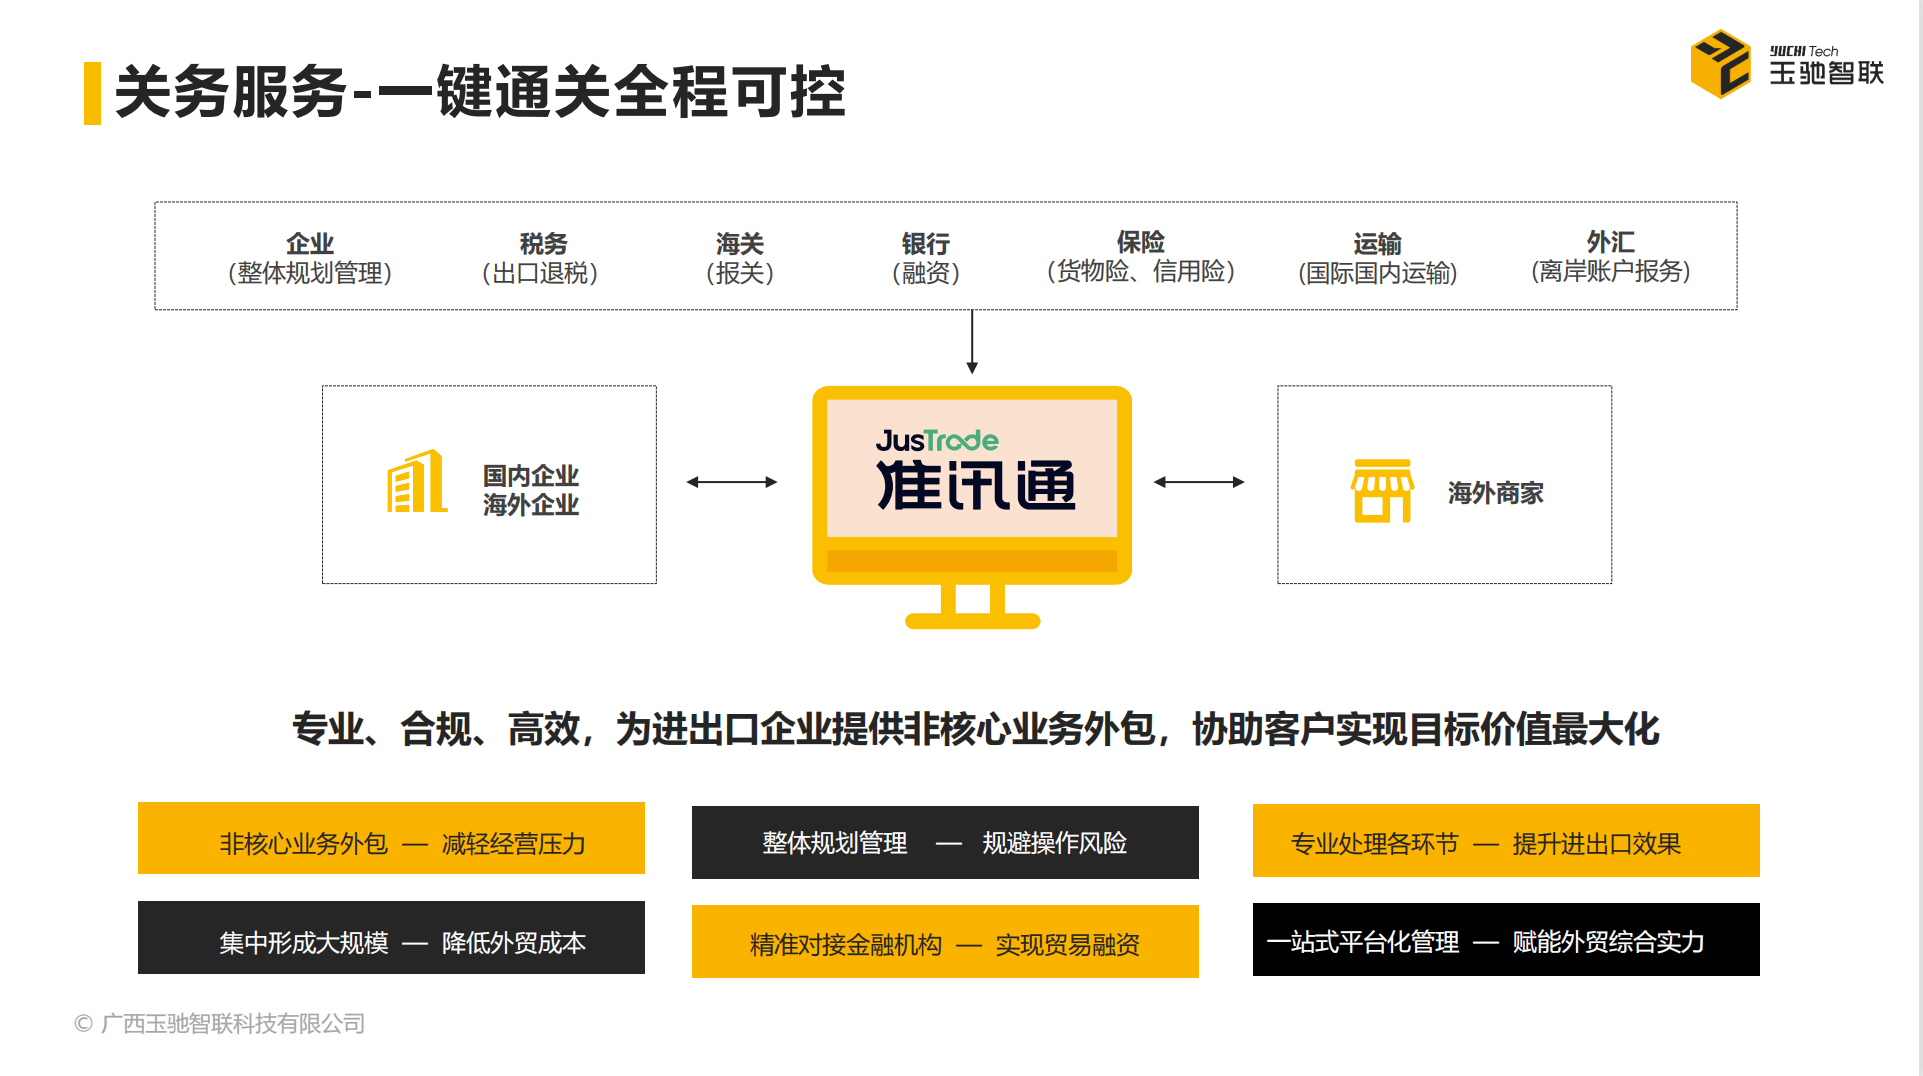
Task: Click the 一站式平台化管理 — 赋能外贸综合实力 box
Action: tap(1506, 939)
